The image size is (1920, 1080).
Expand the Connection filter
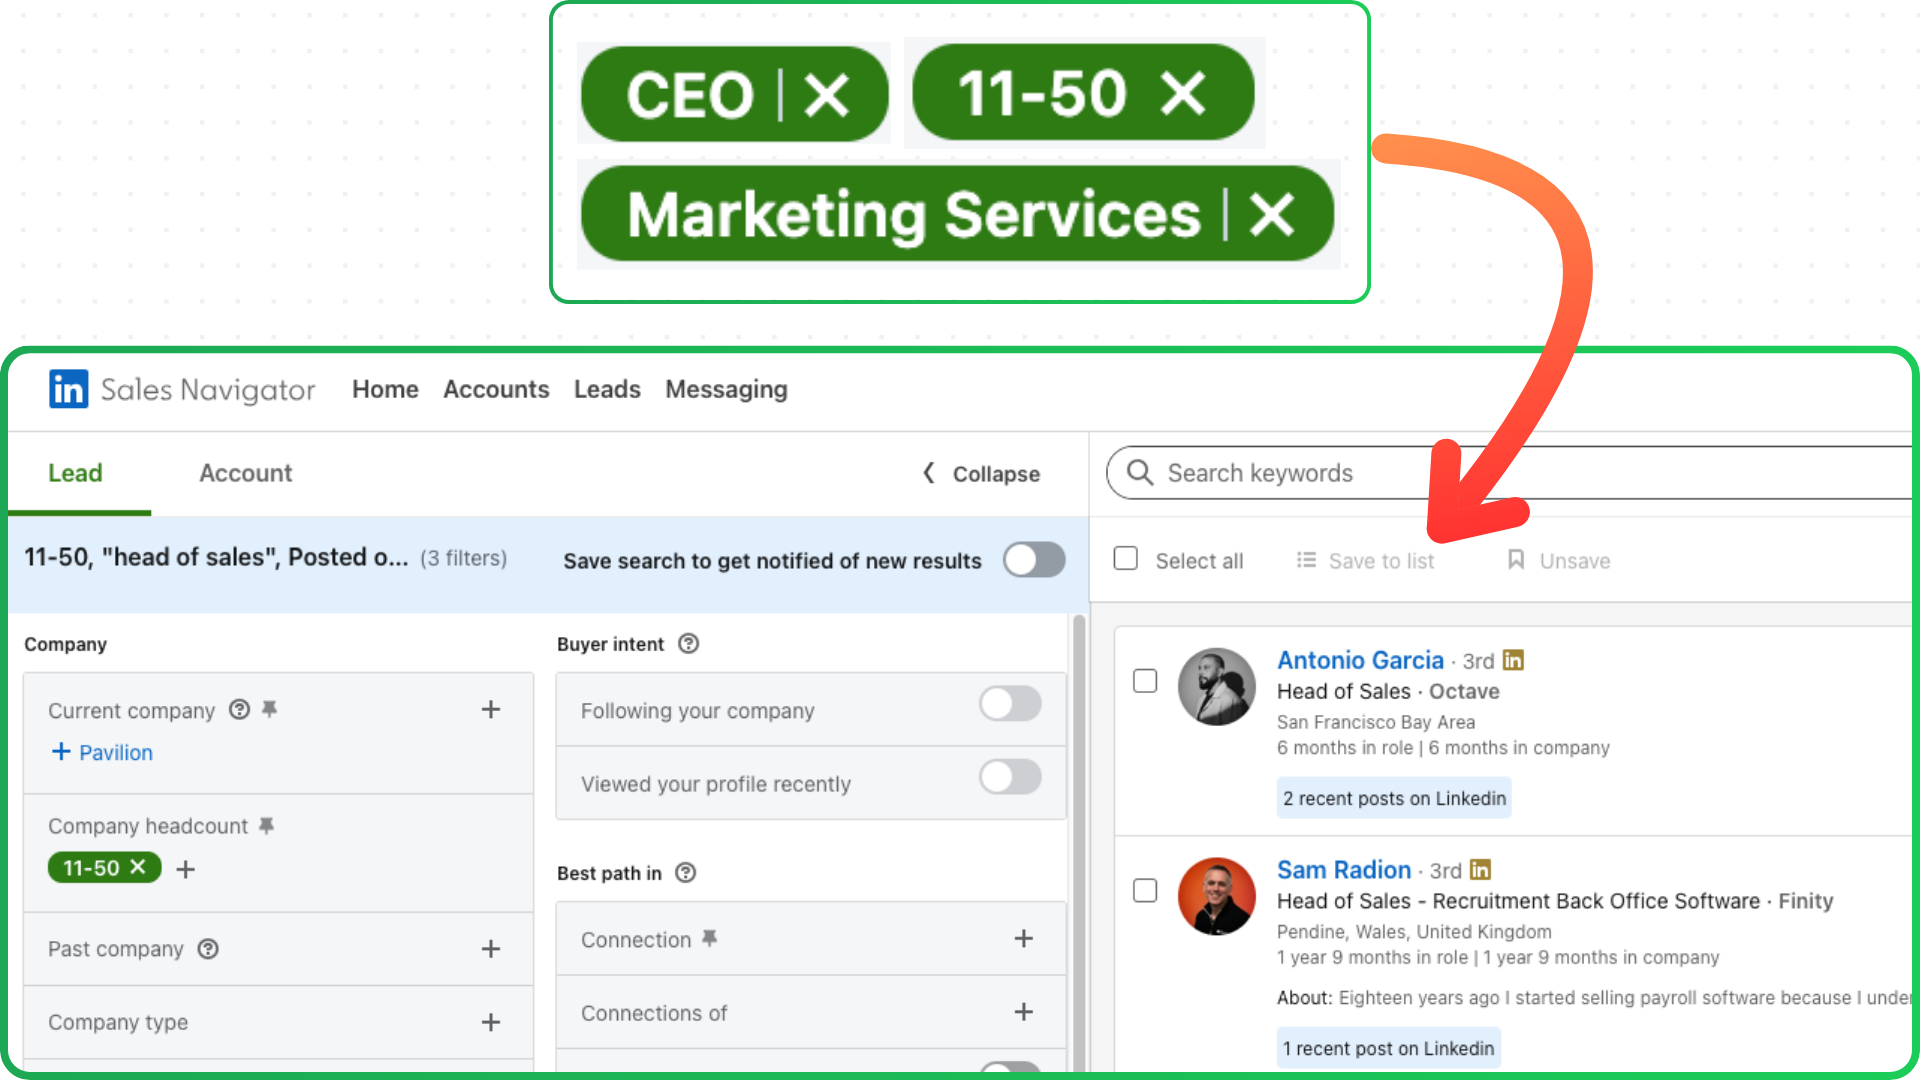click(x=1024, y=939)
